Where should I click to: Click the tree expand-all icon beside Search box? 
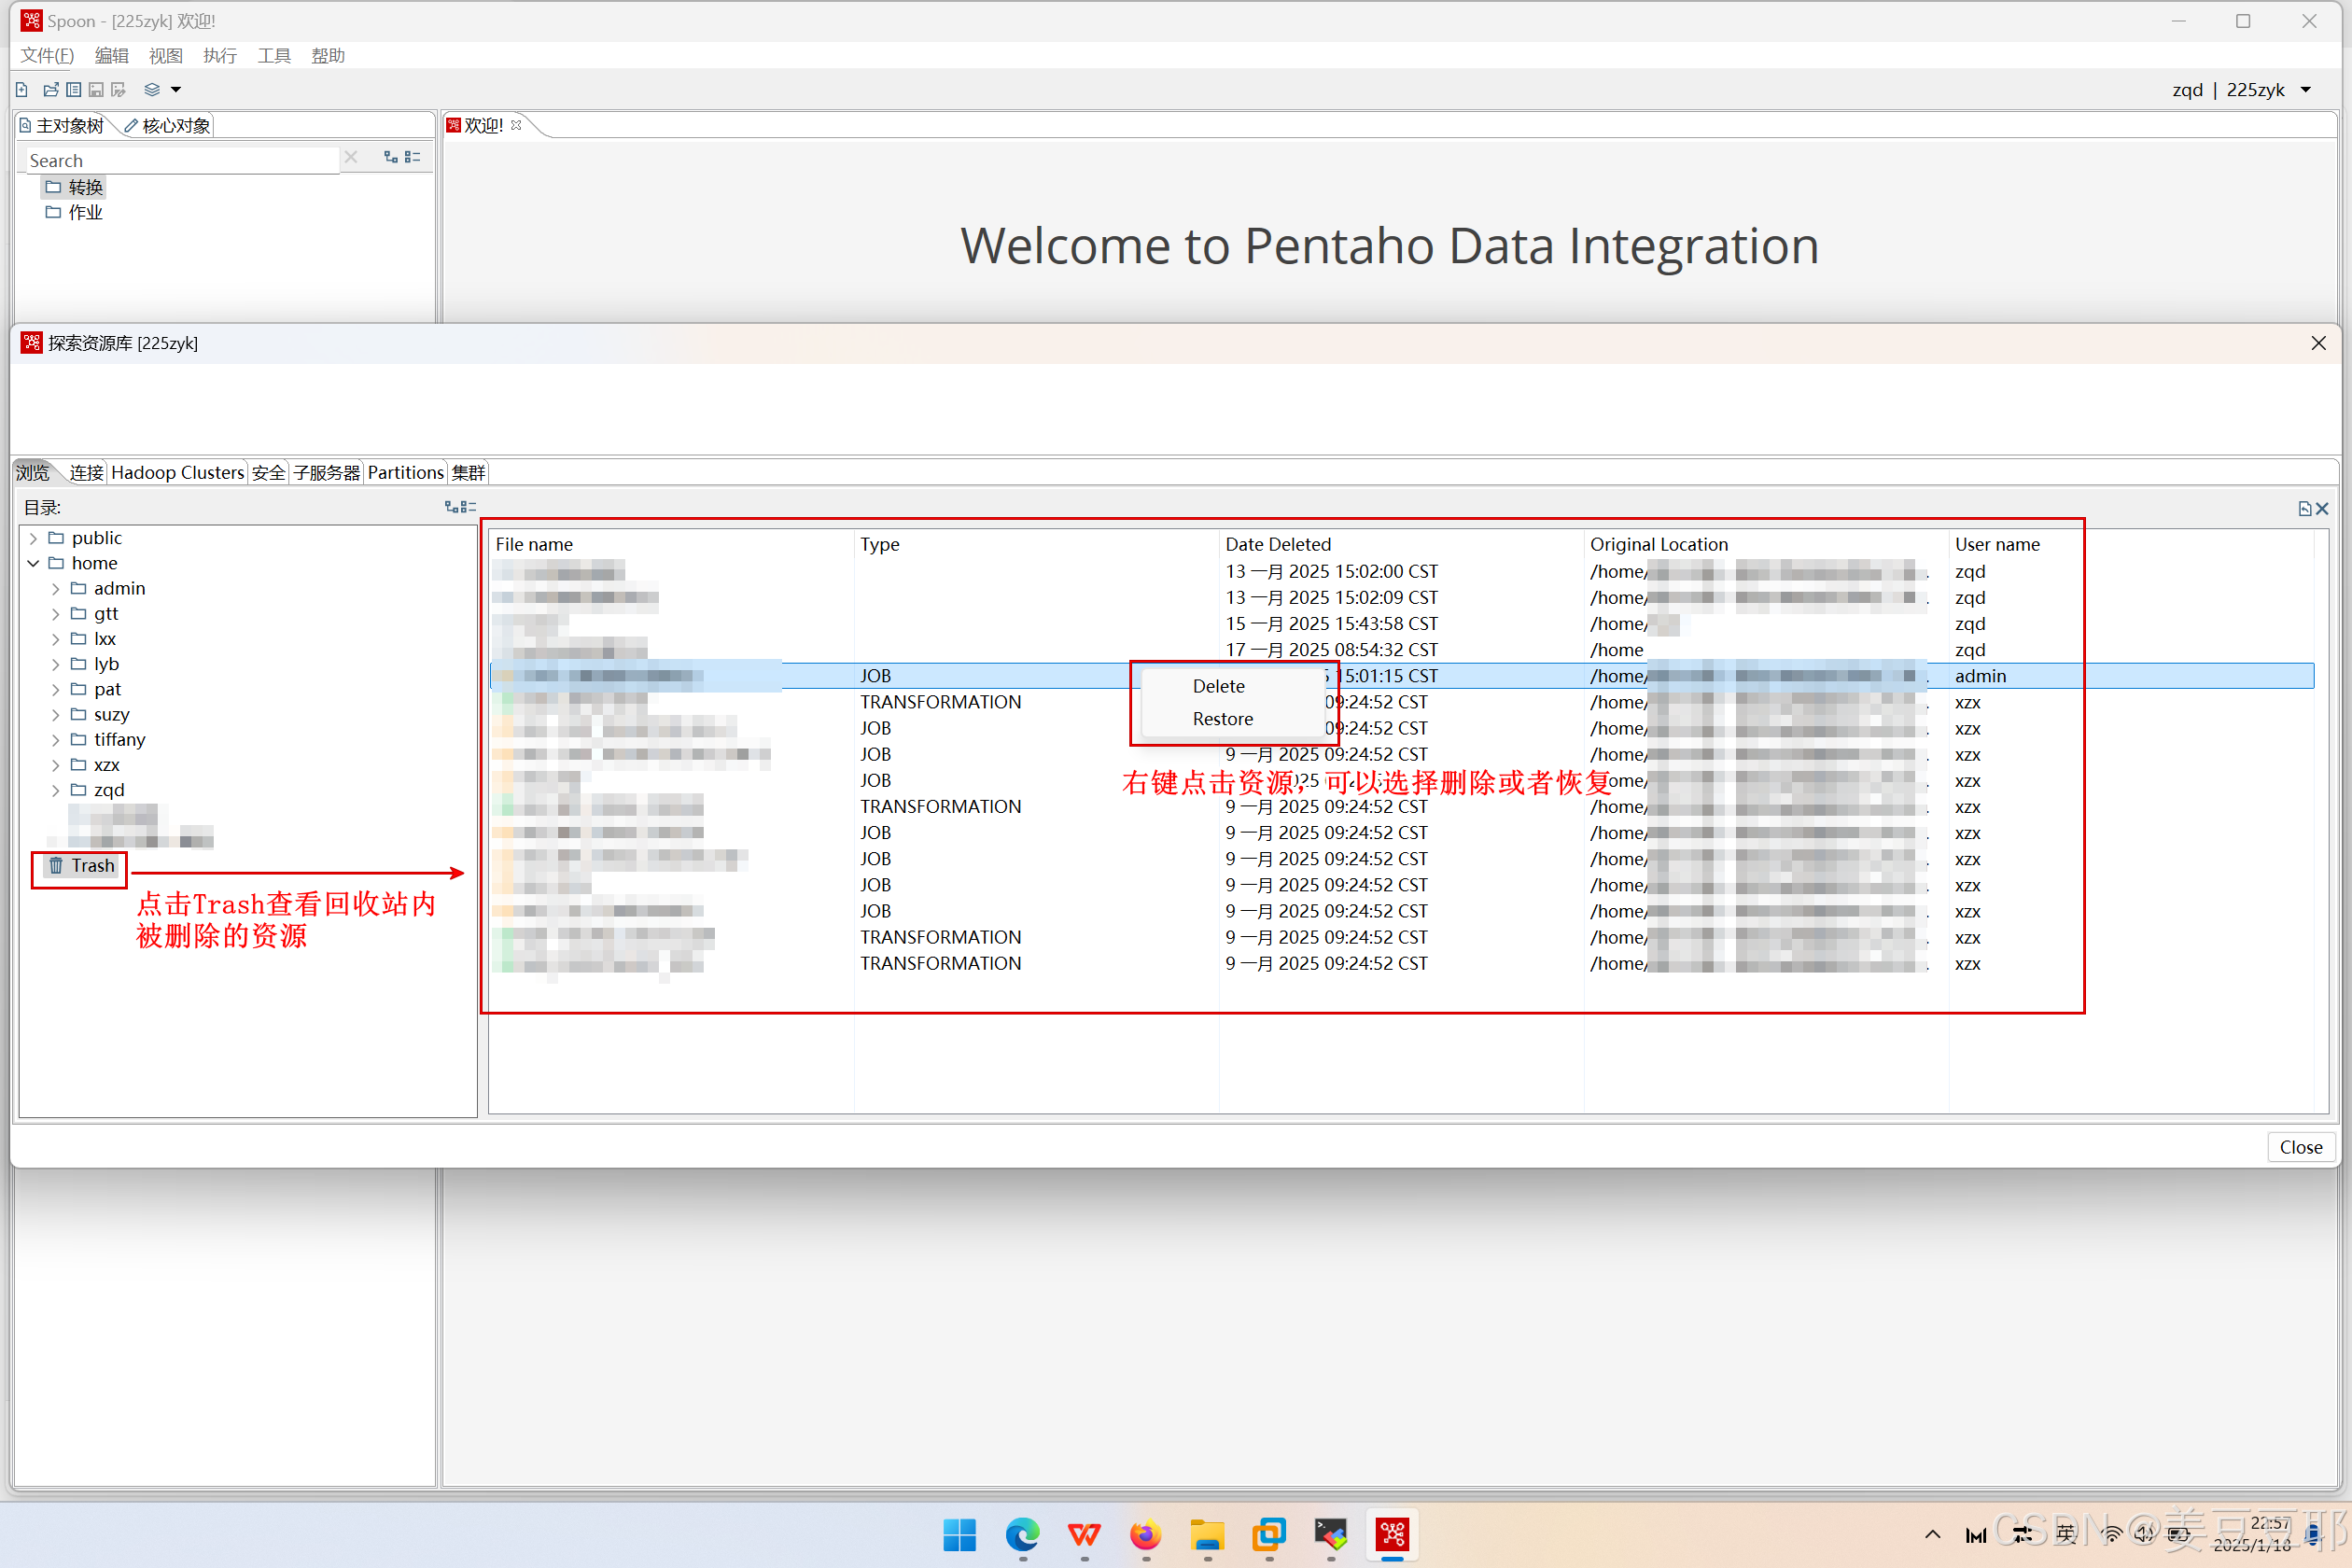click(391, 158)
